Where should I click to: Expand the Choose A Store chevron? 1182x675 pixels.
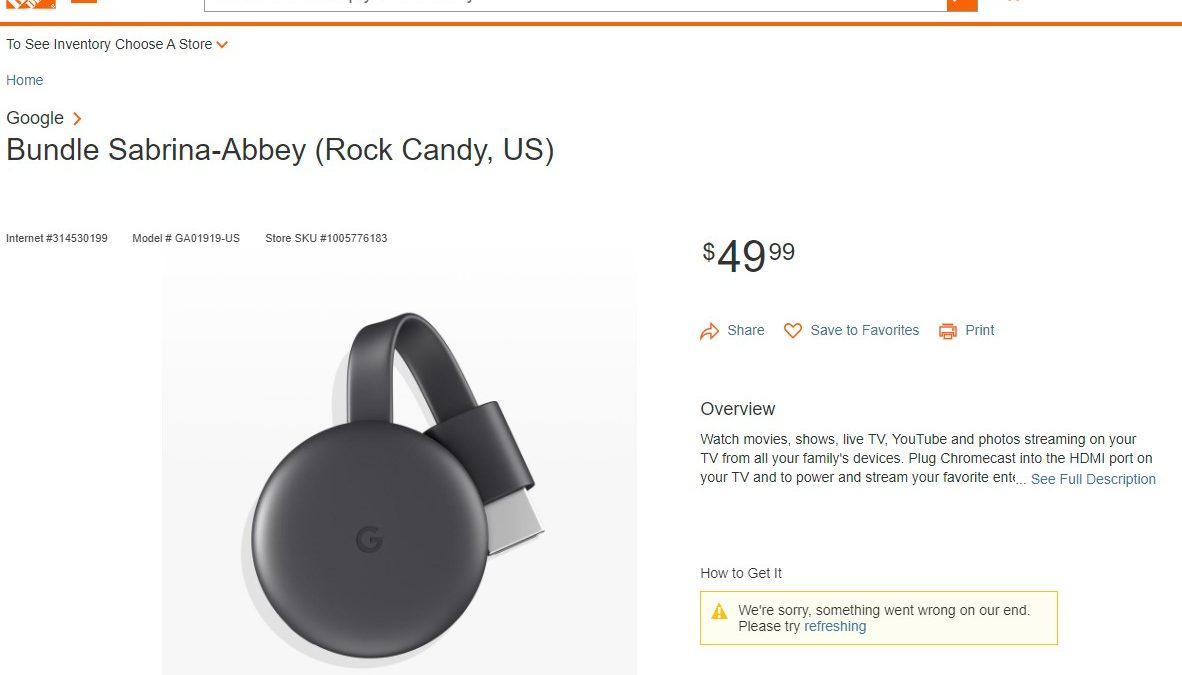coord(222,45)
